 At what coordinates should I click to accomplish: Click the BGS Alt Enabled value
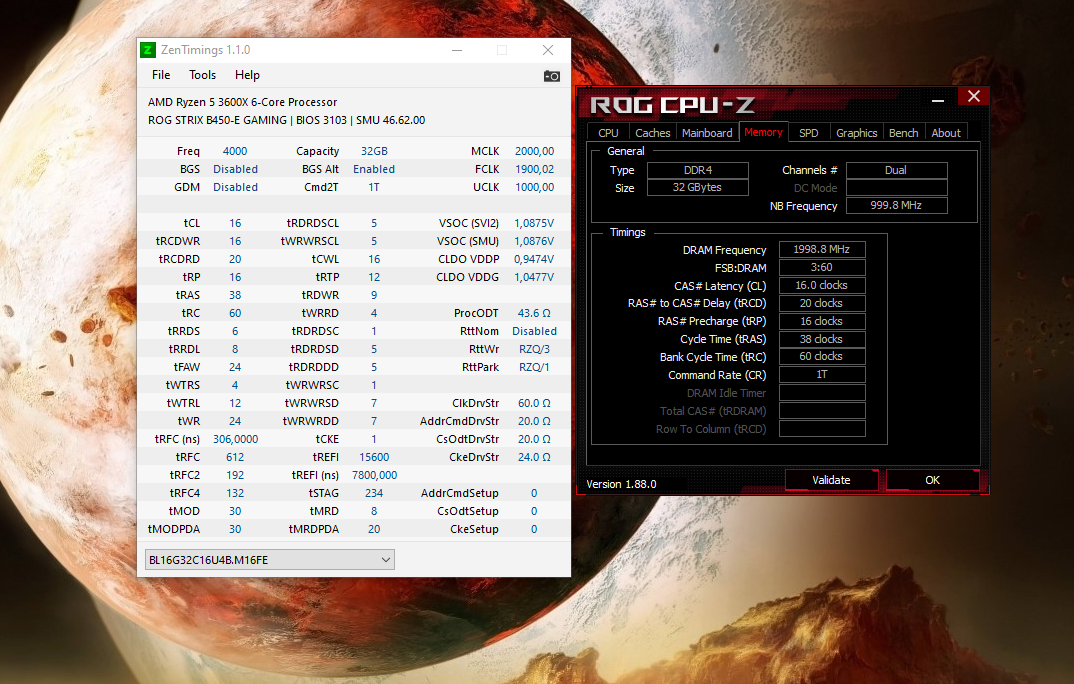374,169
